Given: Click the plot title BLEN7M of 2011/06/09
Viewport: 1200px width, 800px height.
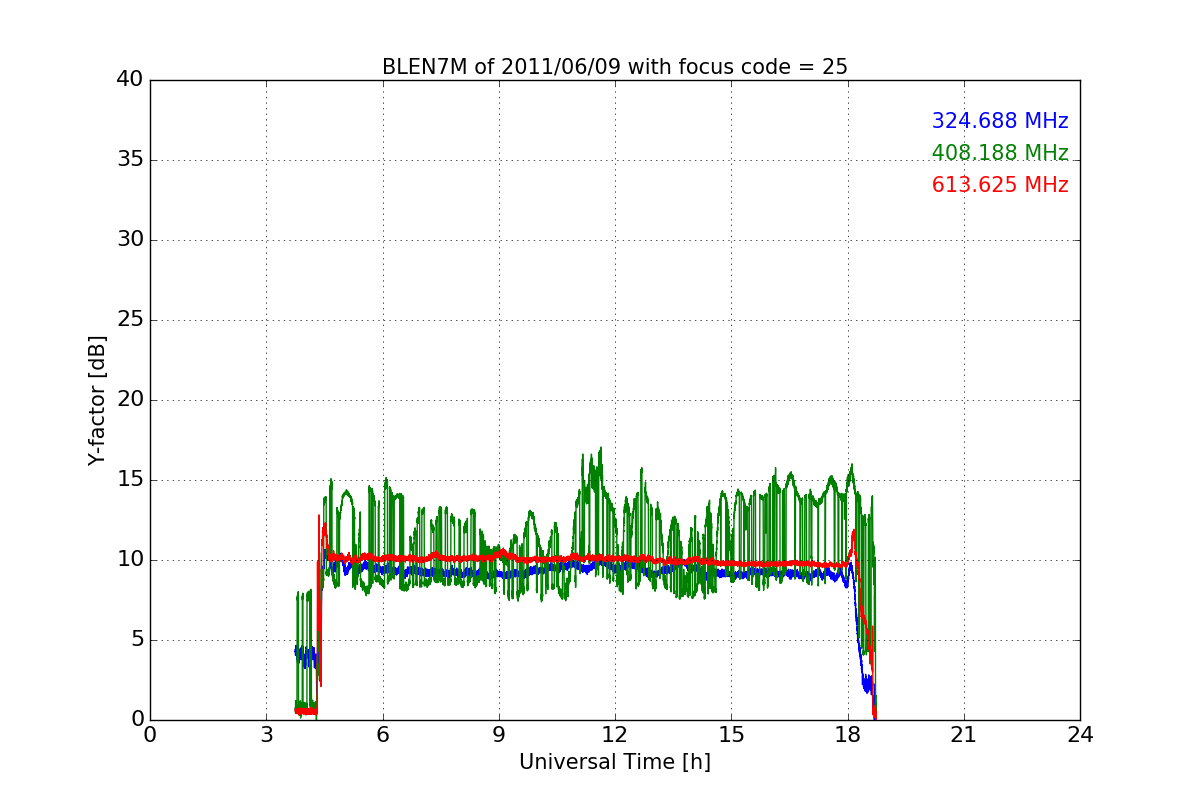Looking at the screenshot, I should click(615, 67).
